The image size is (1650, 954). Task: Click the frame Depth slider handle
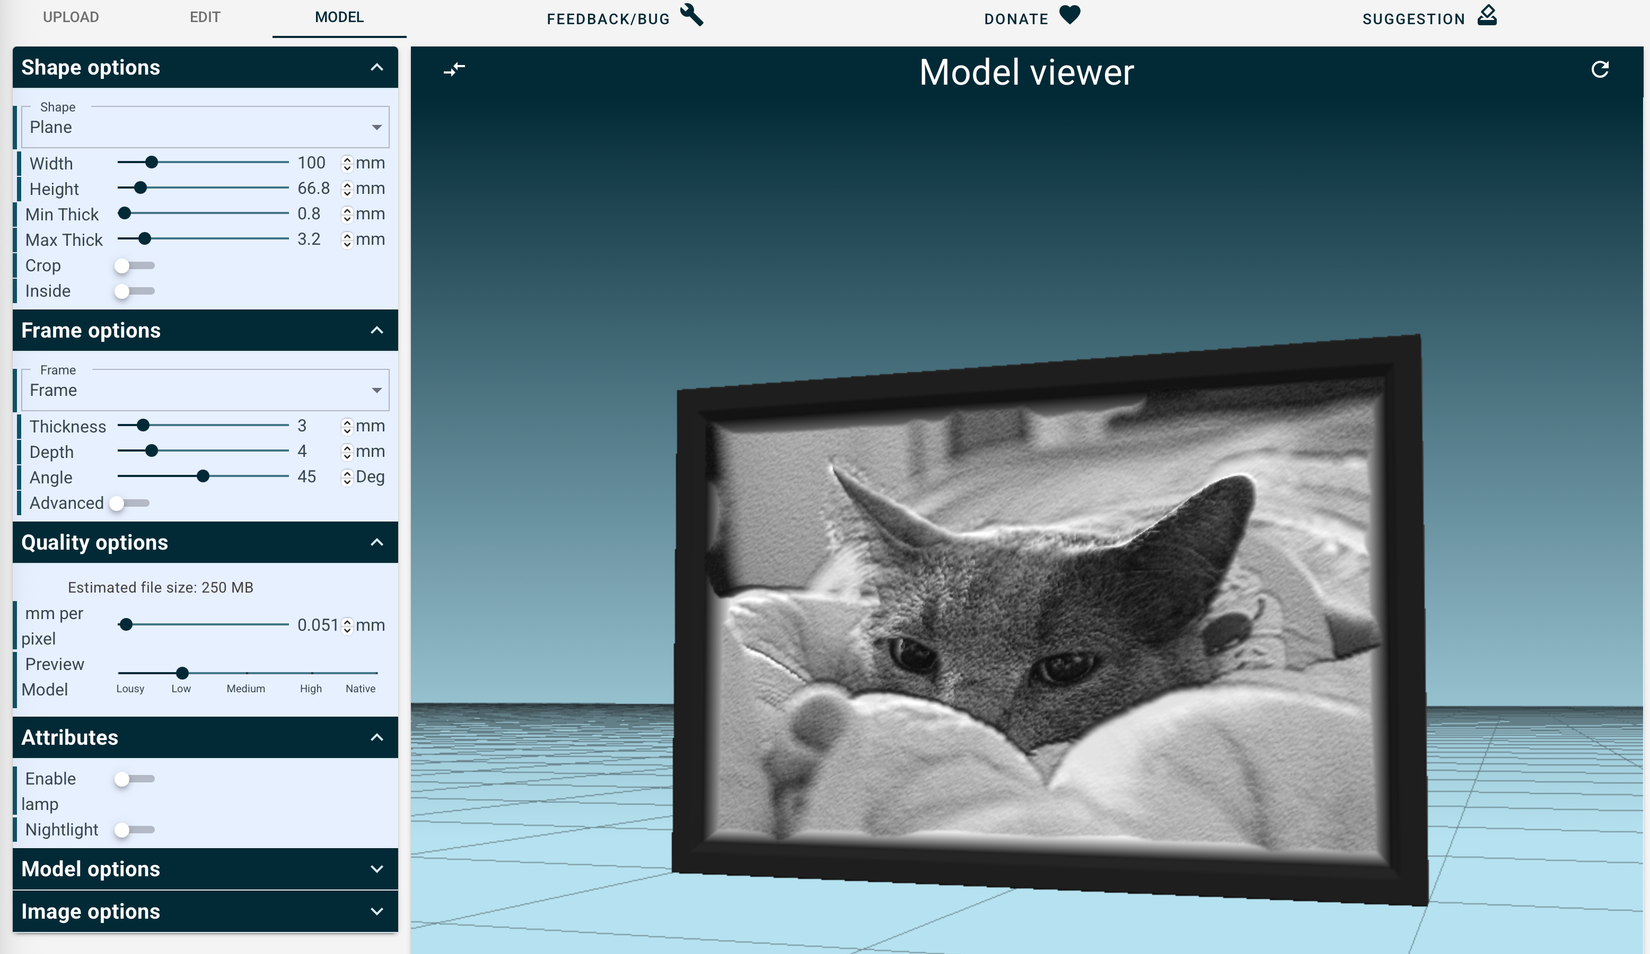[x=152, y=451]
